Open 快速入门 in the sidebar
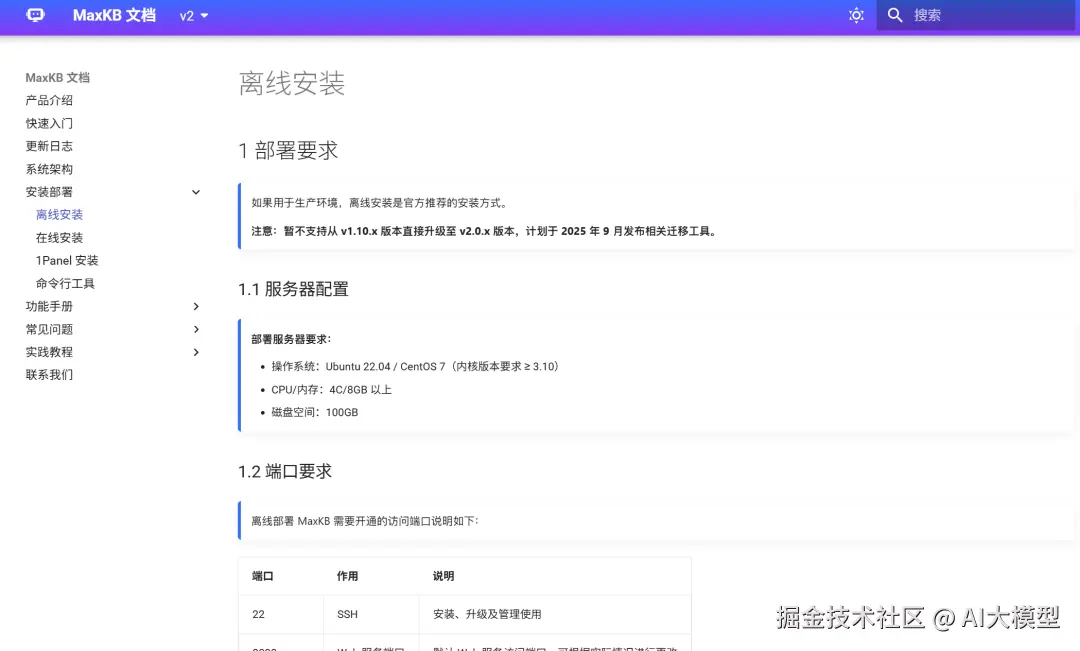 [x=49, y=123]
